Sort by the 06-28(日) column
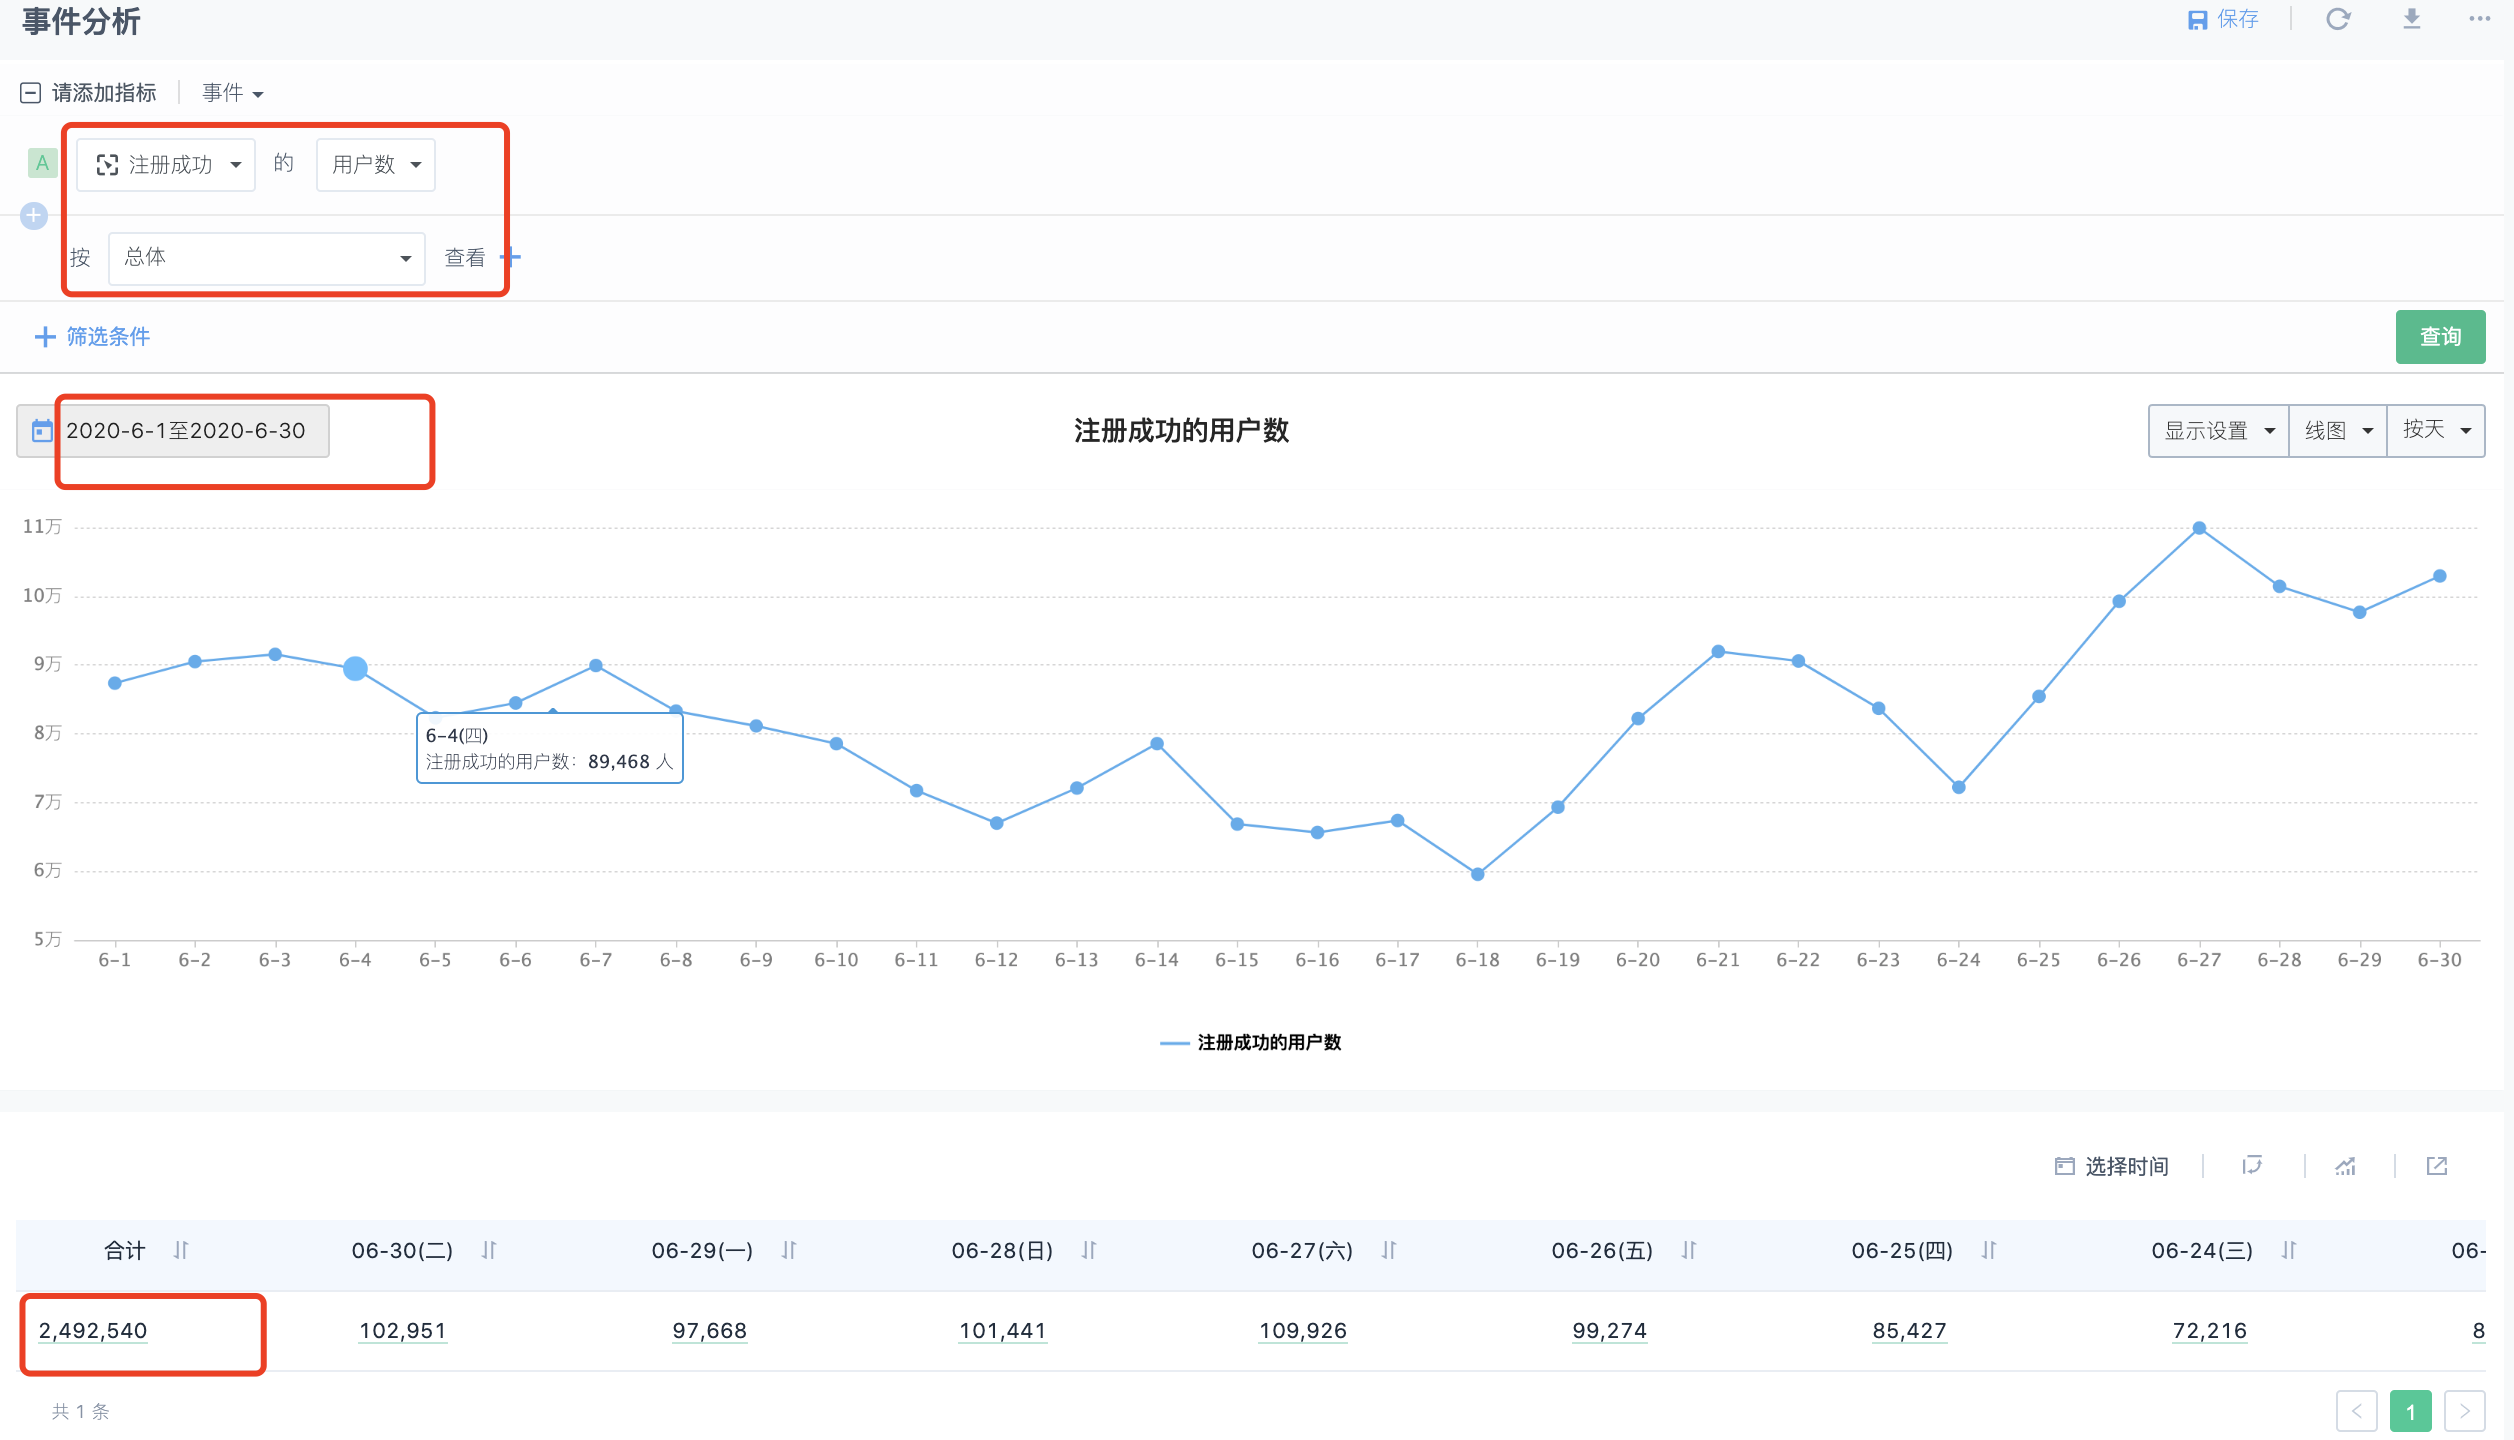This screenshot has width=2514, height=1440. tap(1089, 1250)
